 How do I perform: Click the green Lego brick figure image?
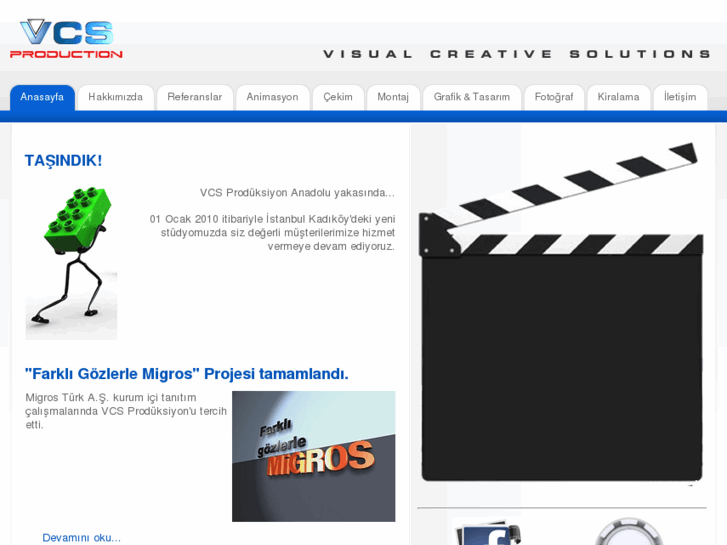(x=71, y=263)
